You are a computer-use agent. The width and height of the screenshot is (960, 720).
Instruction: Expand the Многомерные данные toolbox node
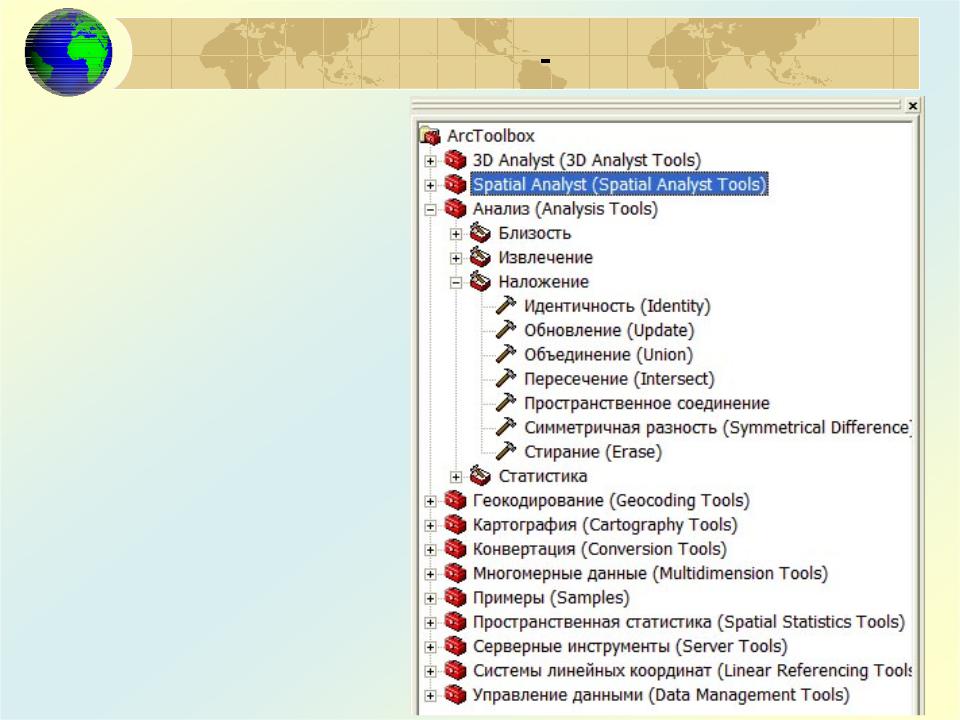point(430,574)
